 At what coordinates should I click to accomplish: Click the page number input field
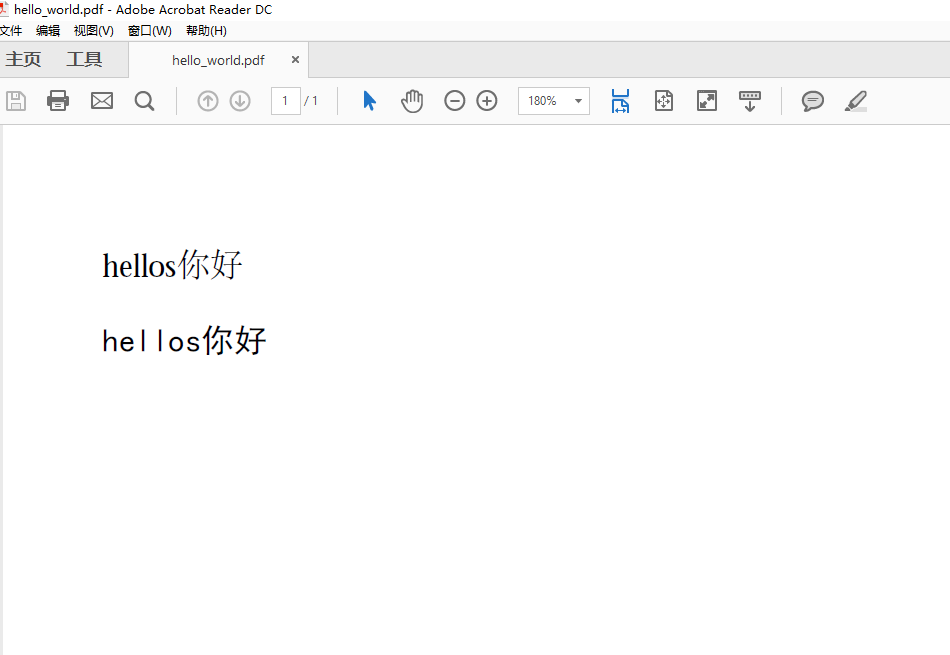pyautogui.click(x=285, y=101)
